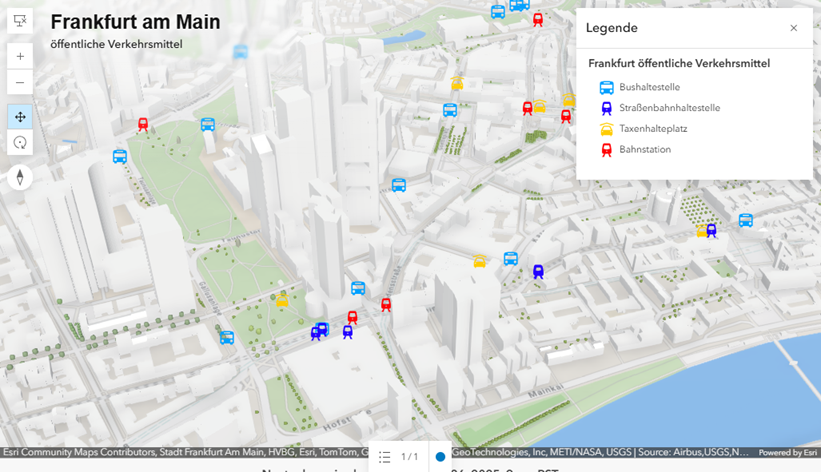
Task: Open the Powered by Esri link
Action: 787,453
